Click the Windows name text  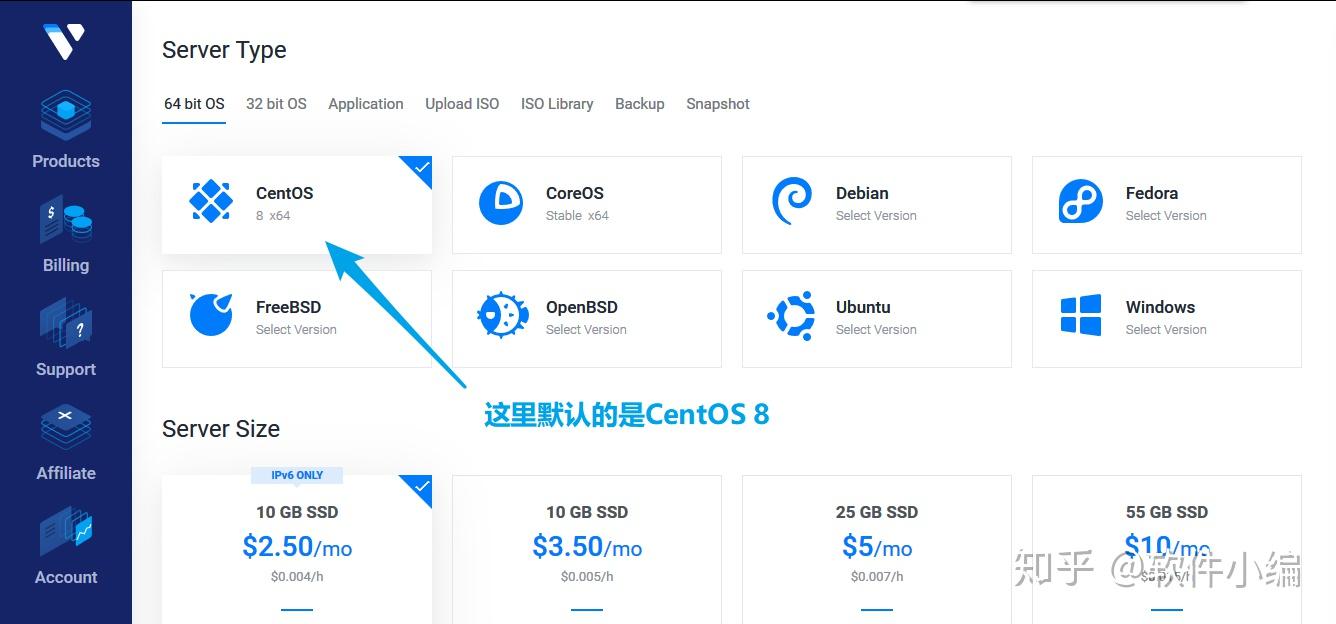click(x=1160, y=307)
